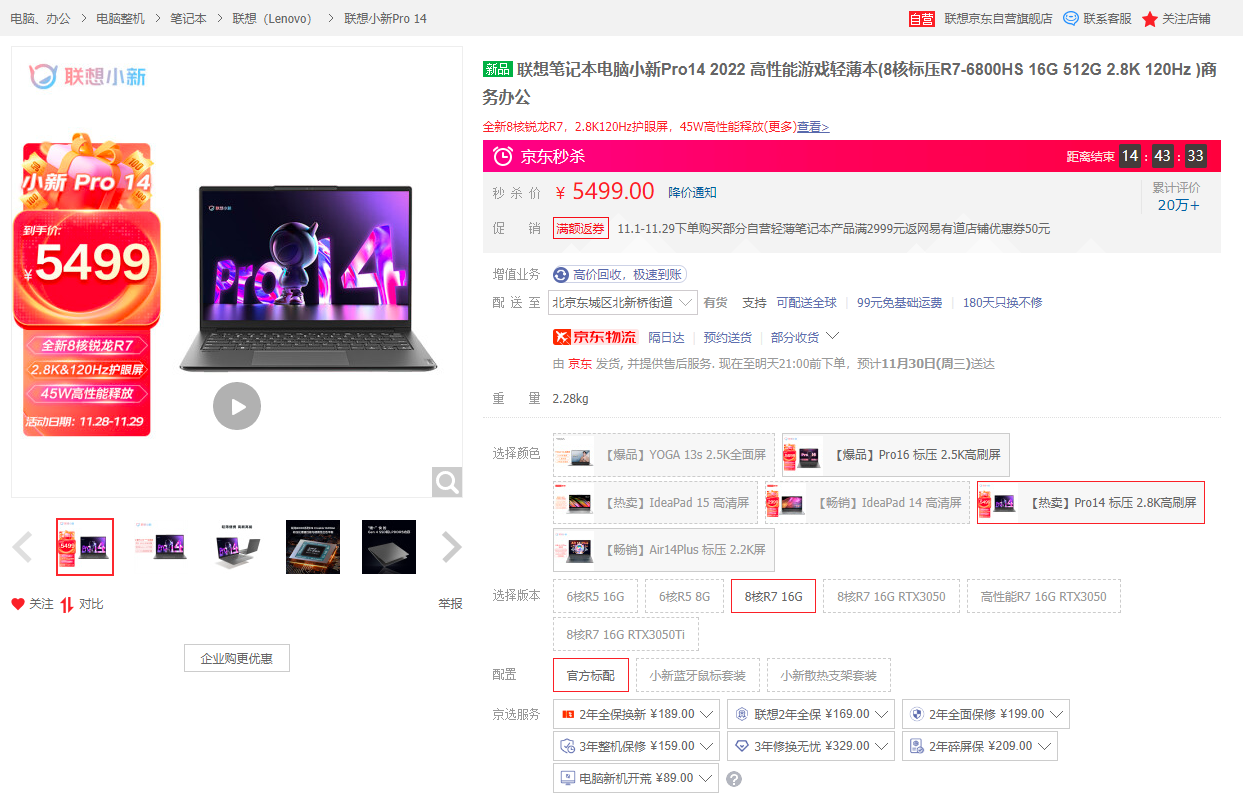Image resolution: width=1243 pixels, height=797 pixels.
Task: Choose the IdeaPad 14 高清屏 option
Action: tap(867, 503)
